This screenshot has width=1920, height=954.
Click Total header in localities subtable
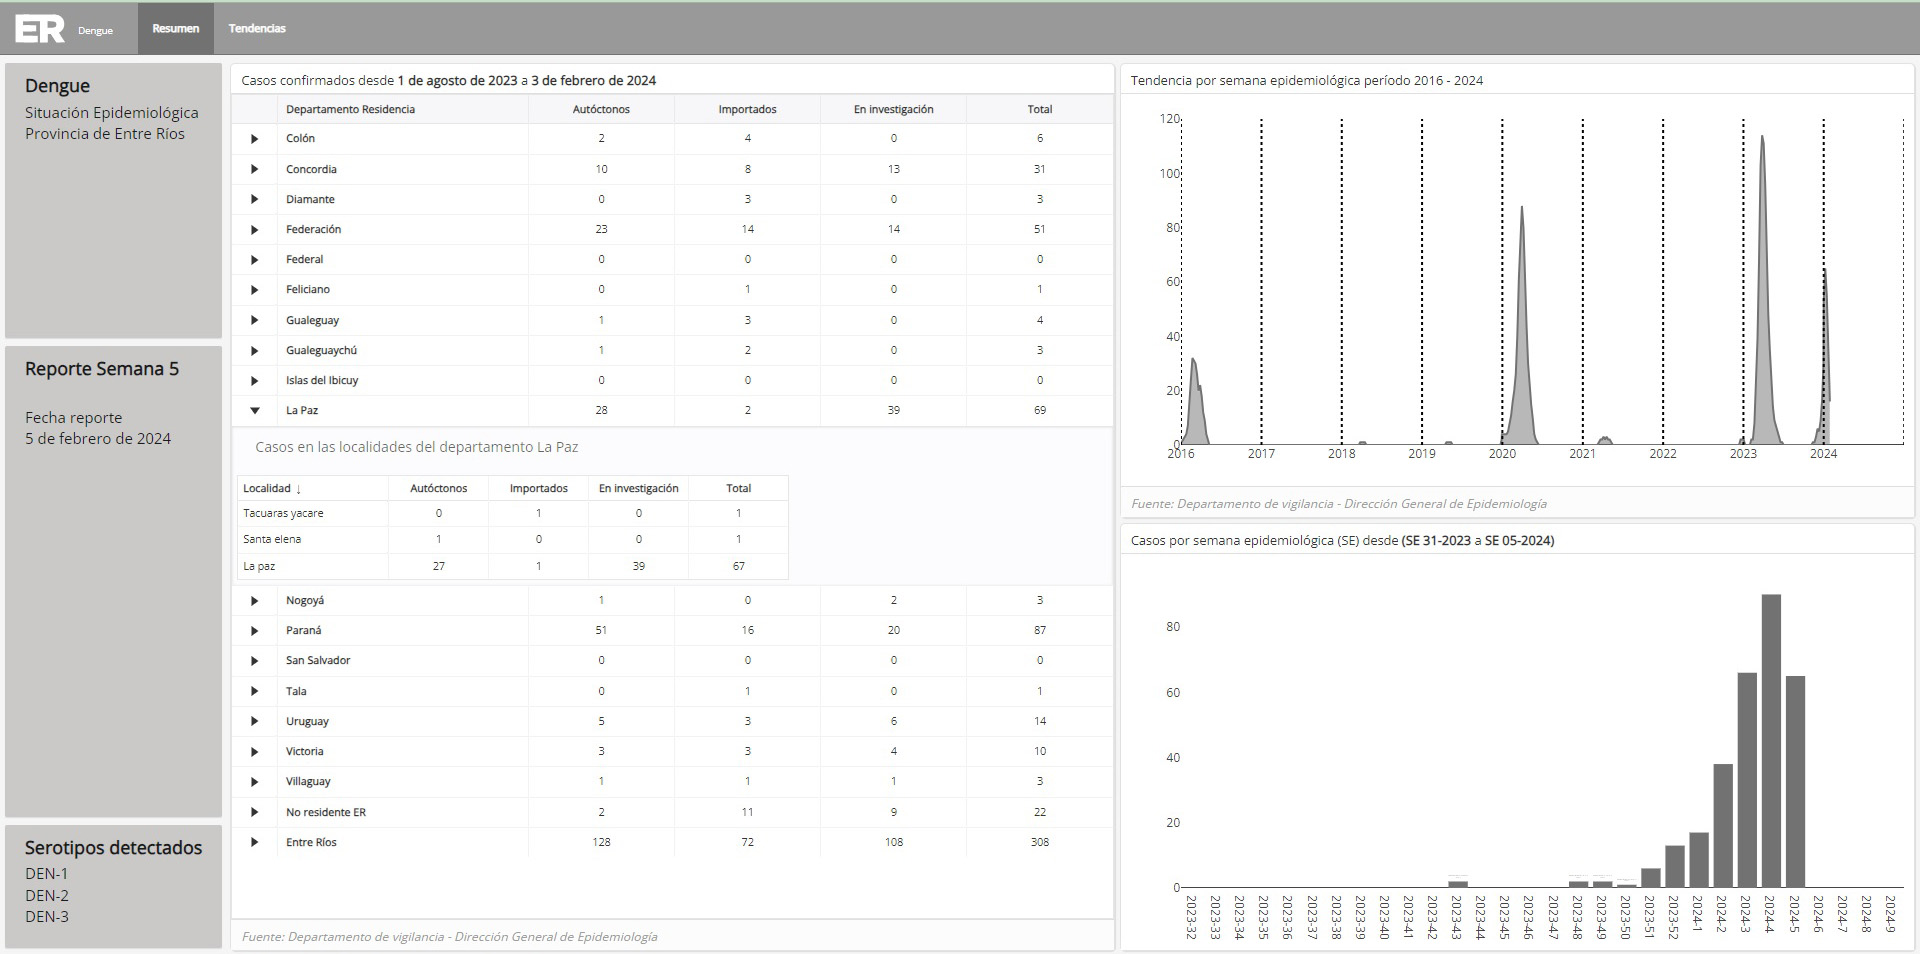[x=738, y=489]
